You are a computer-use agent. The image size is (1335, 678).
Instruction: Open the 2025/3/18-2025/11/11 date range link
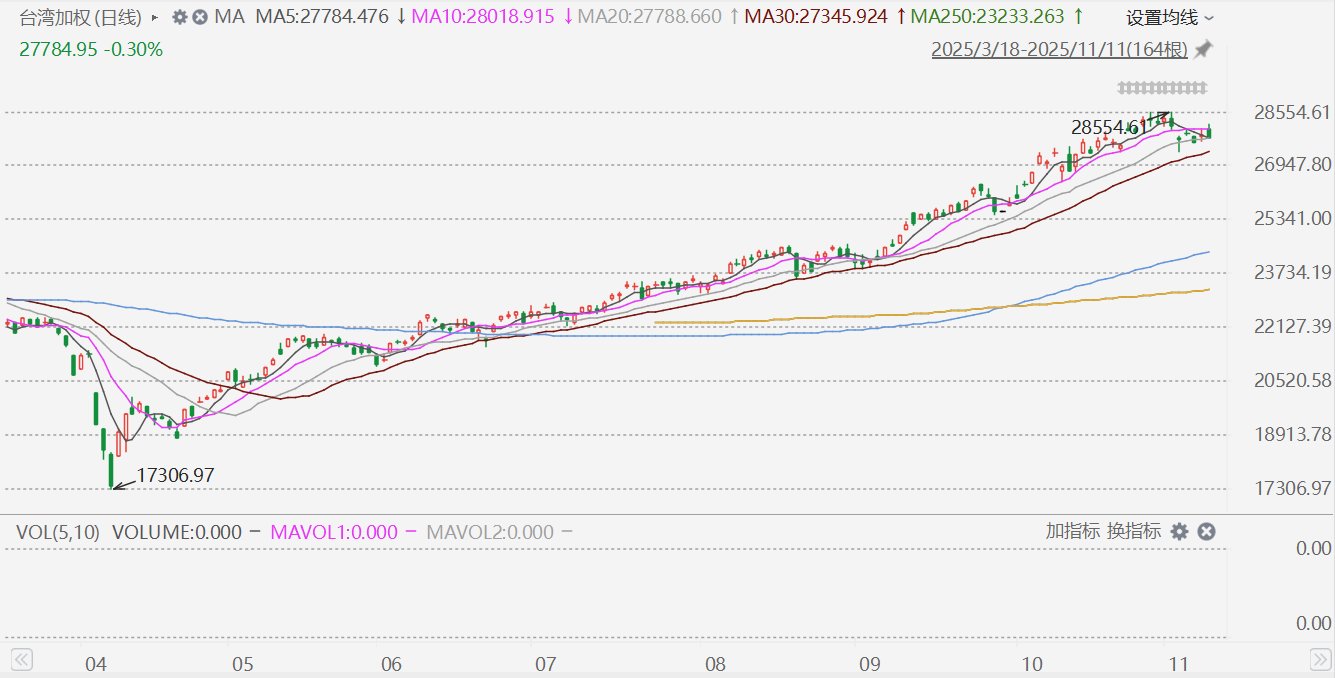1059,49
